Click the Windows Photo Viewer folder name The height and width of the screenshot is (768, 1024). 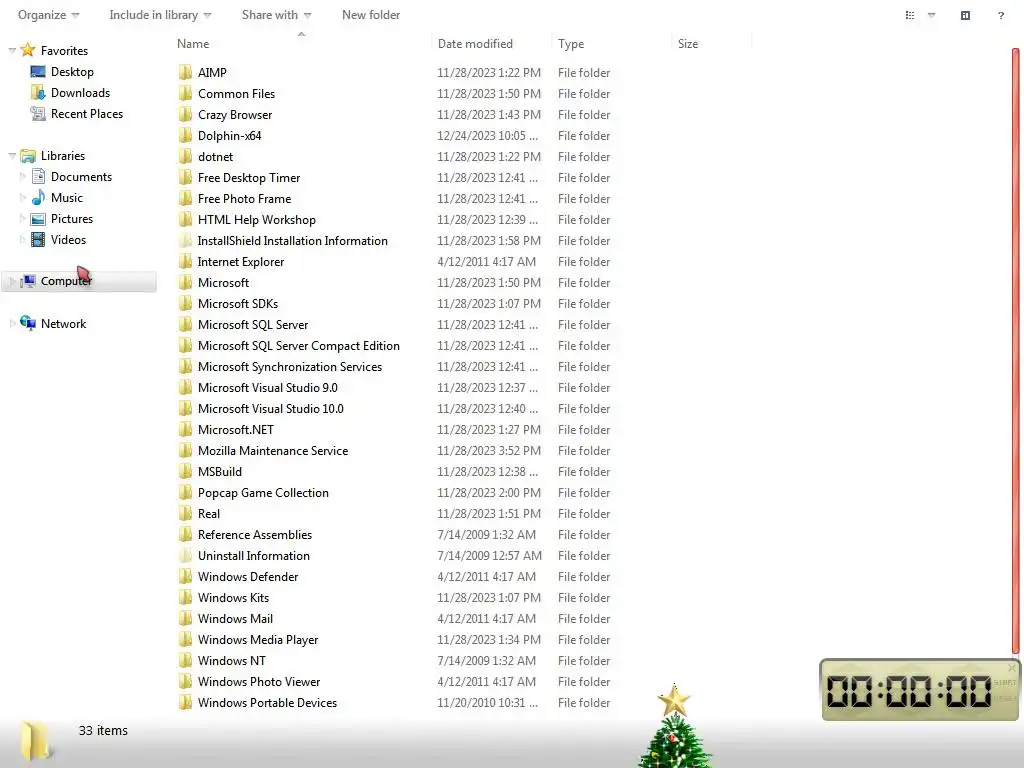point(259,681)
